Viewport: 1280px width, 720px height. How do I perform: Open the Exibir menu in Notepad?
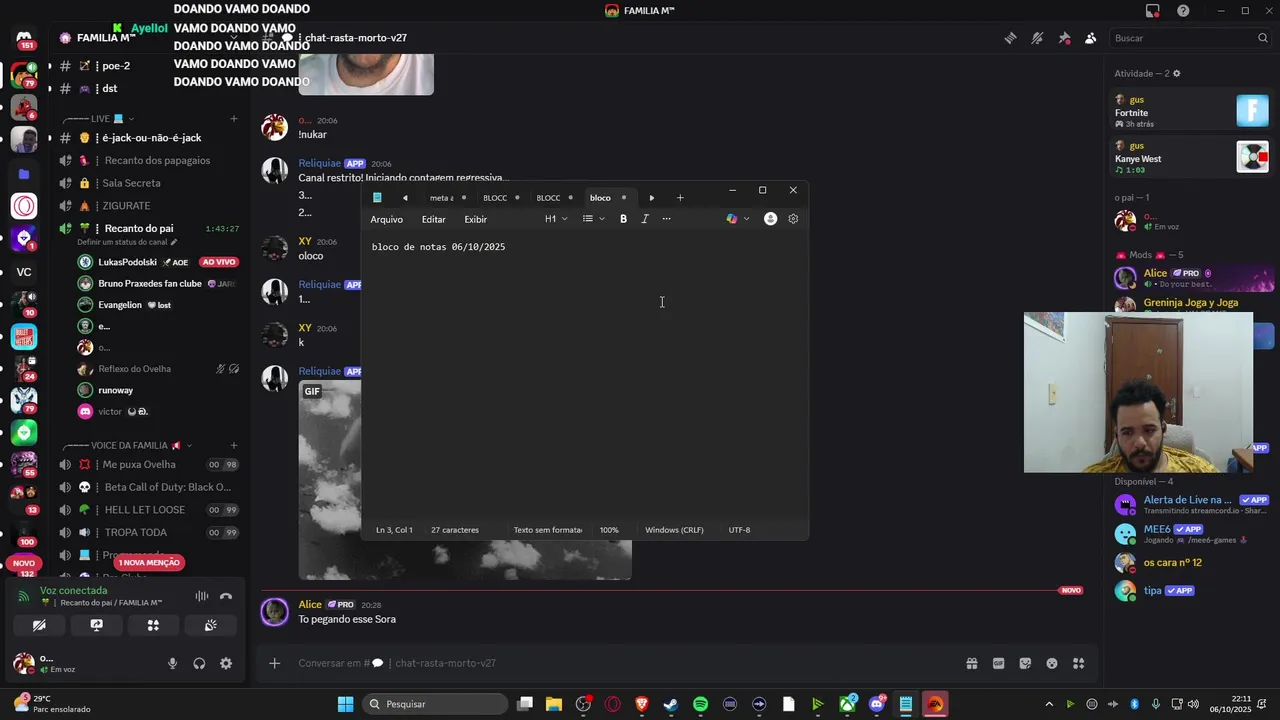[x=476, y=219]
